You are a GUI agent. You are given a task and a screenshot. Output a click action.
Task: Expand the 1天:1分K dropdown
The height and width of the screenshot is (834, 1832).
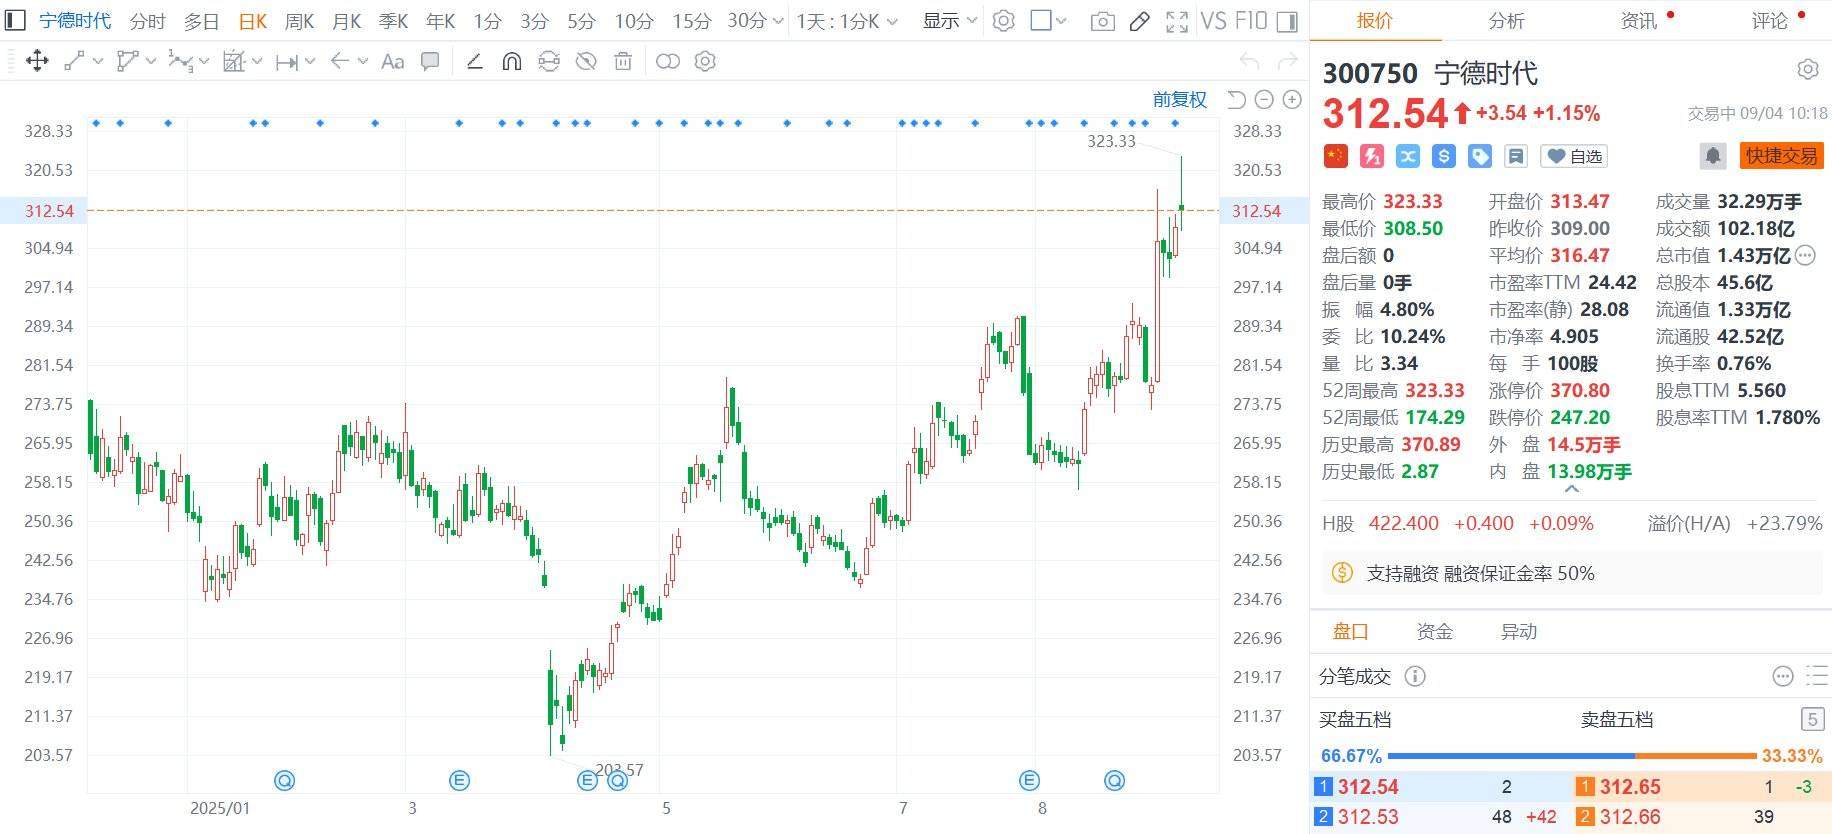point(847,21)
